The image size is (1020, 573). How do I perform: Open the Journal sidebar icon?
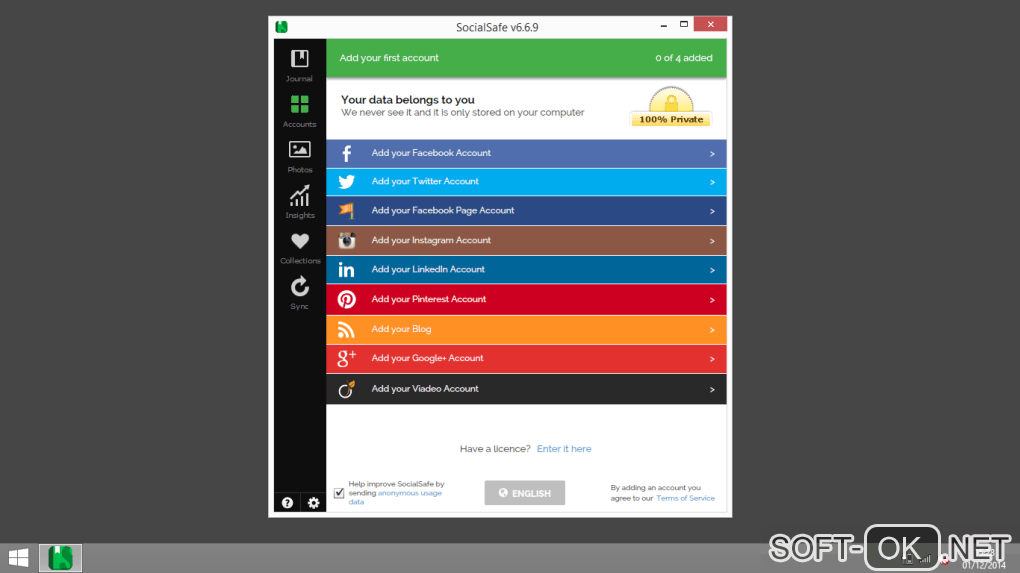pos(299,59)
